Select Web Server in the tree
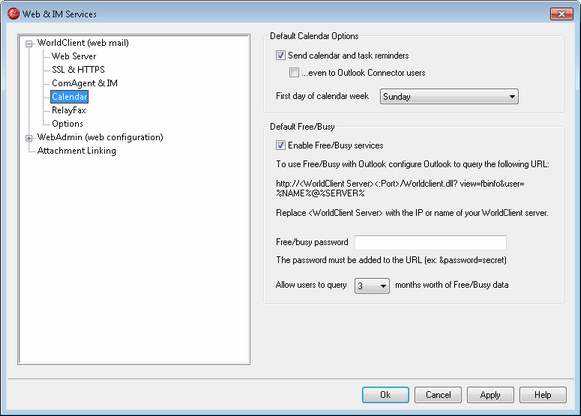581x416 pixels. pyautogui.click(x=74, y=56)
